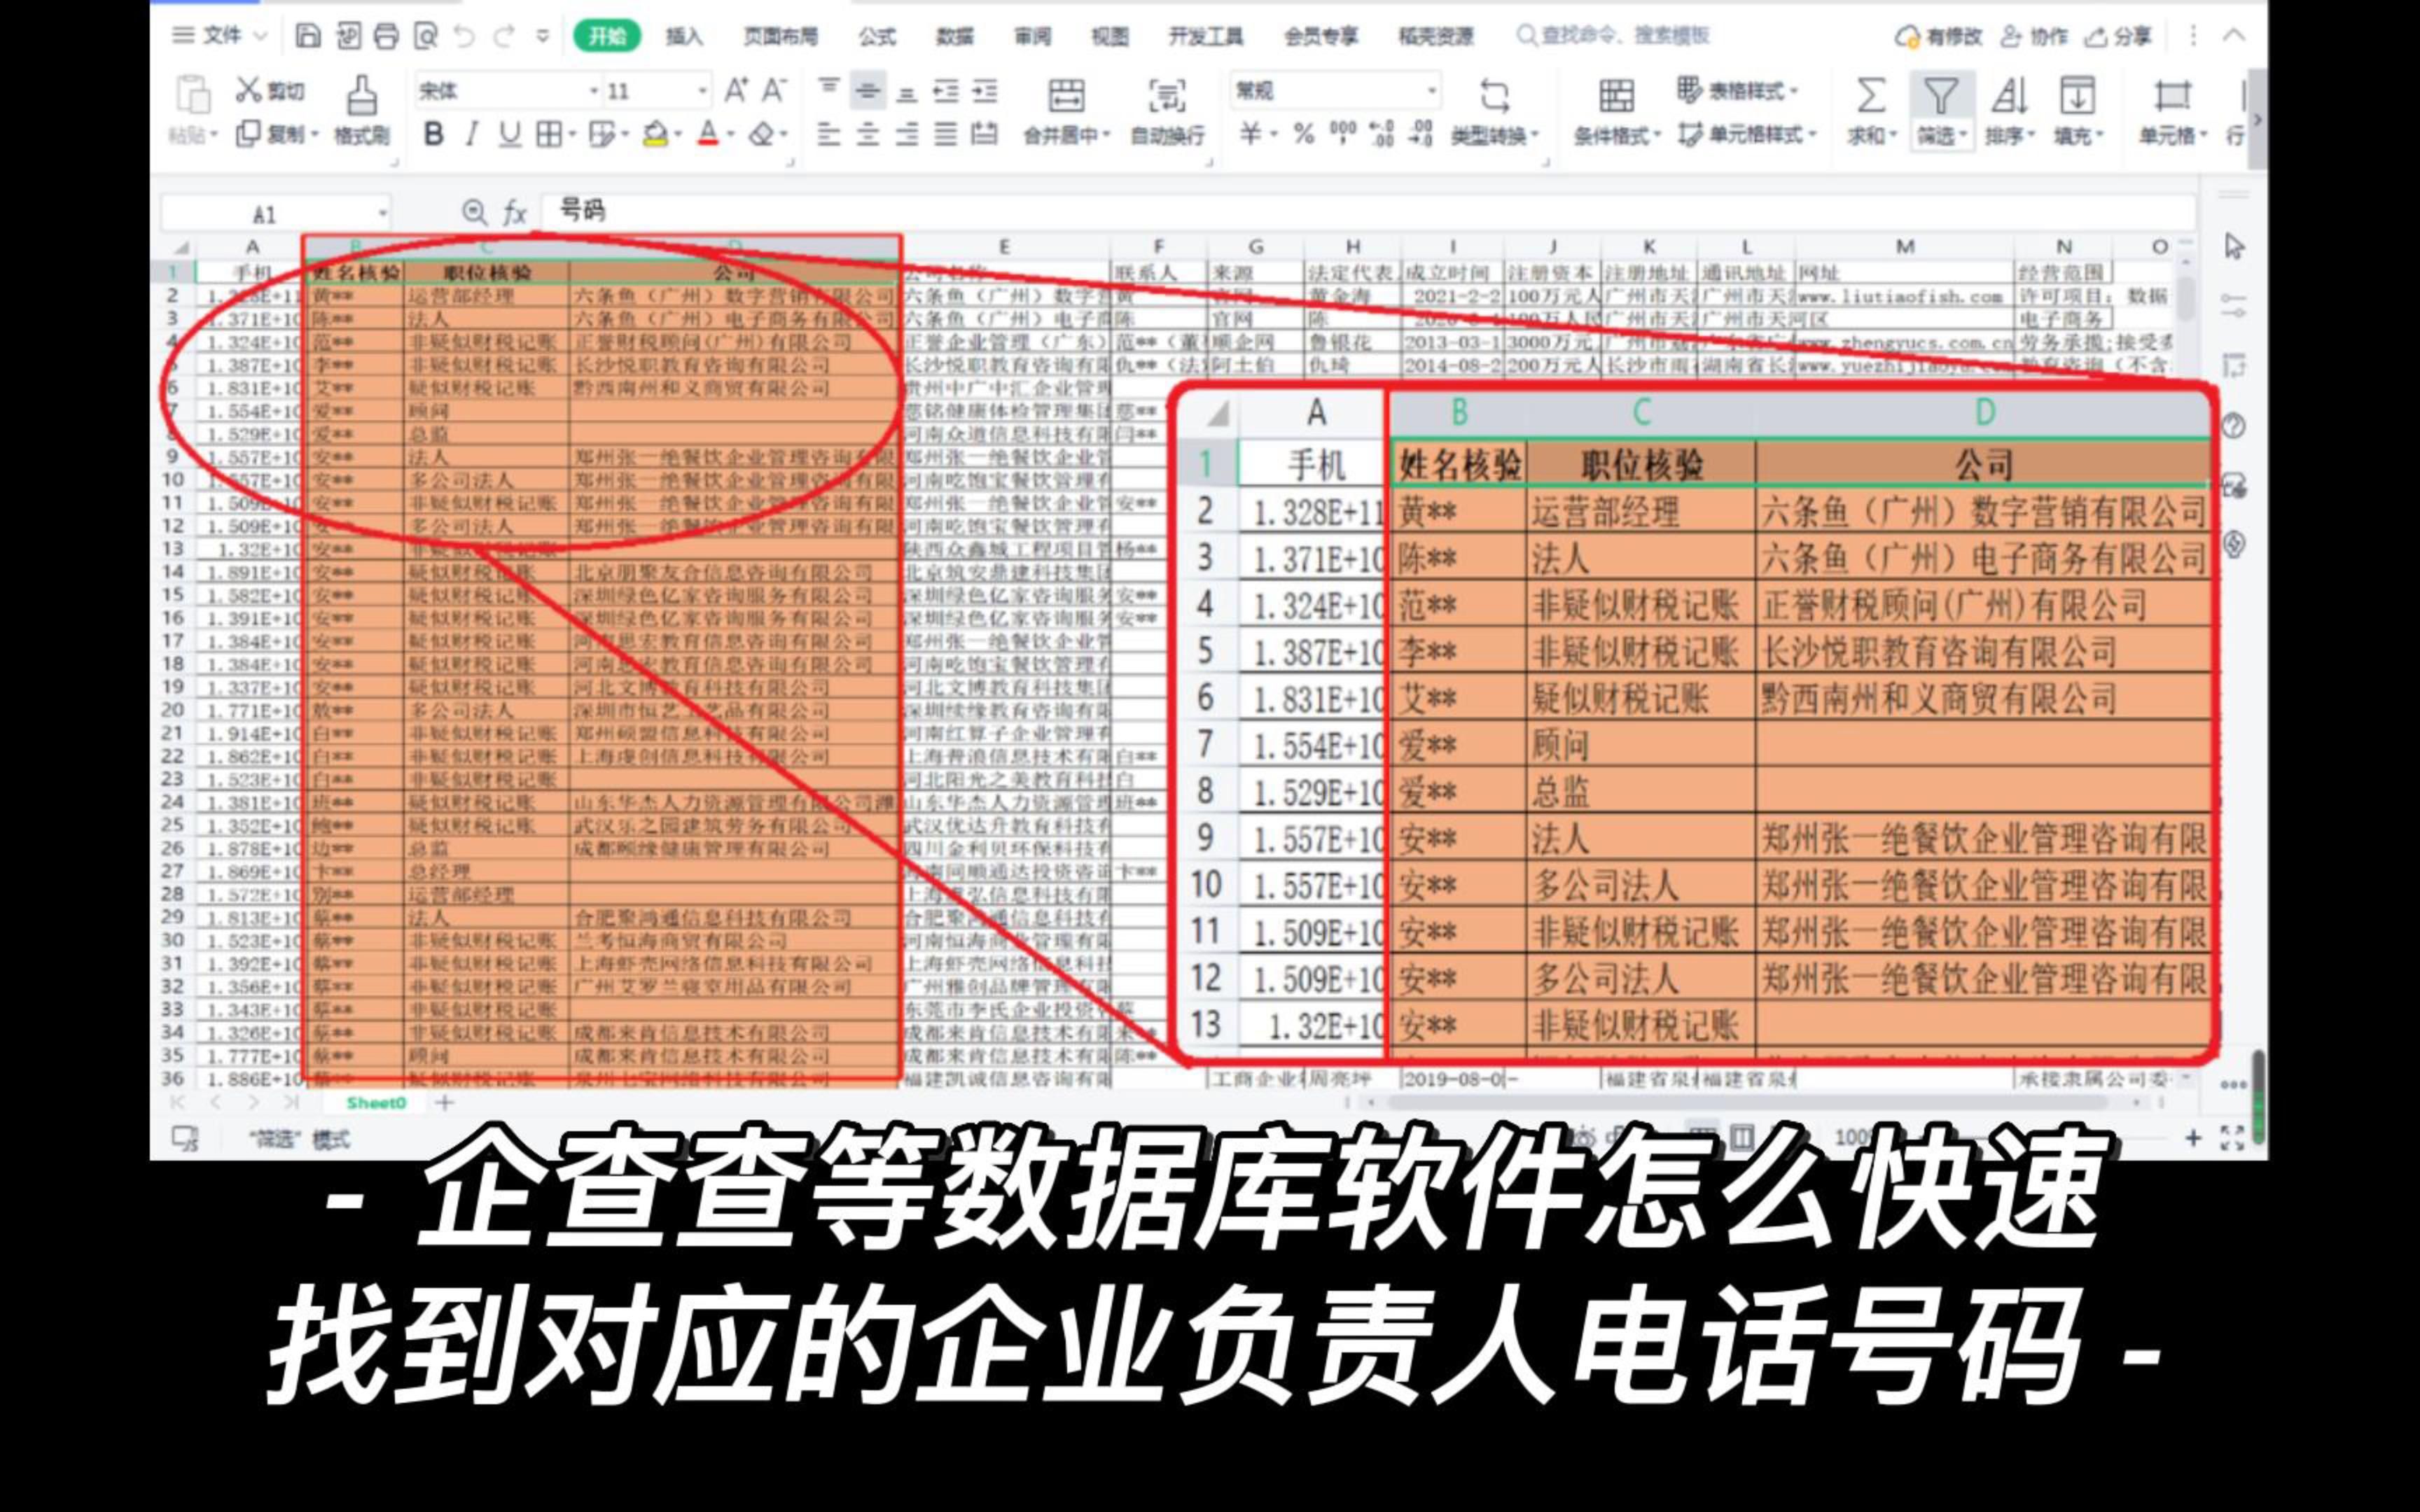Open the font size dropdown 11
2420x1512 pixels.
[x=702, y=91]
